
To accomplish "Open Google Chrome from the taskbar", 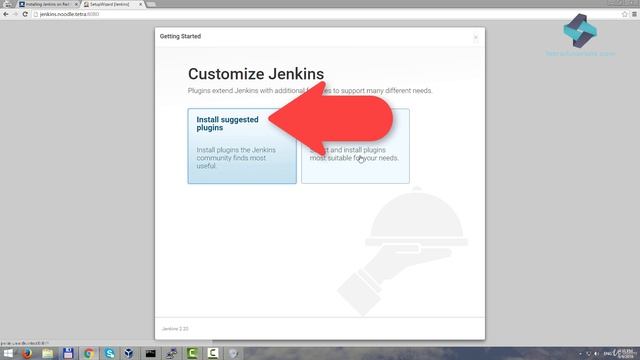I will pyautogui.click(x=89, y=353).
